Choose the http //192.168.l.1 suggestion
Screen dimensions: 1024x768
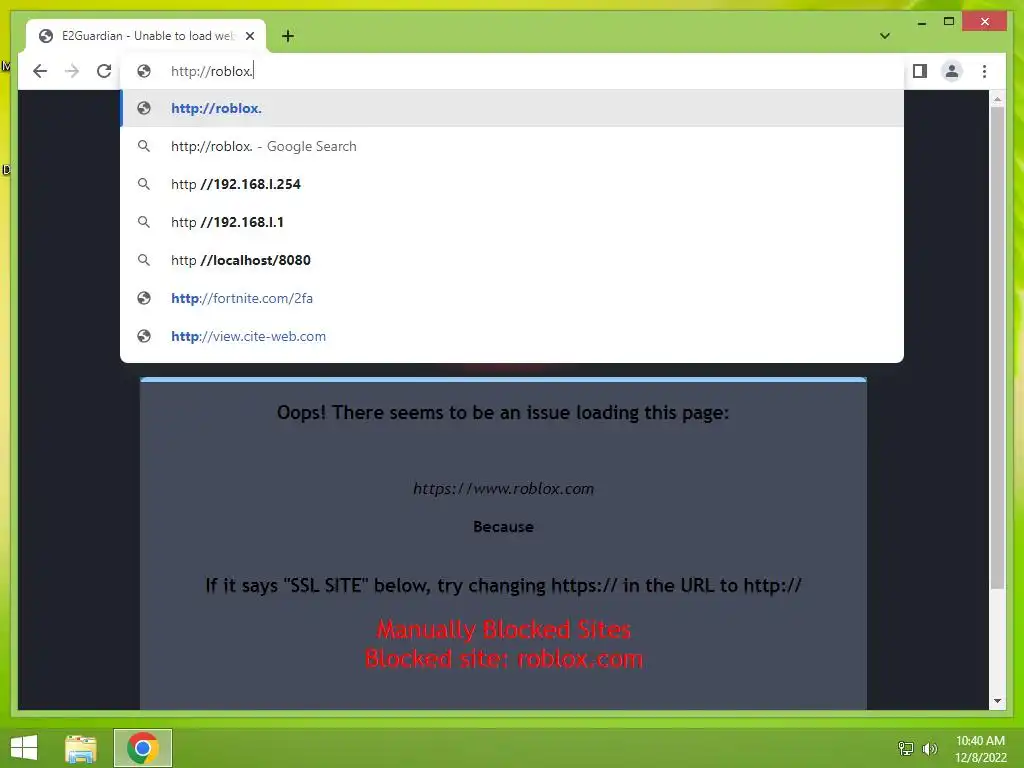click(512, 222)
